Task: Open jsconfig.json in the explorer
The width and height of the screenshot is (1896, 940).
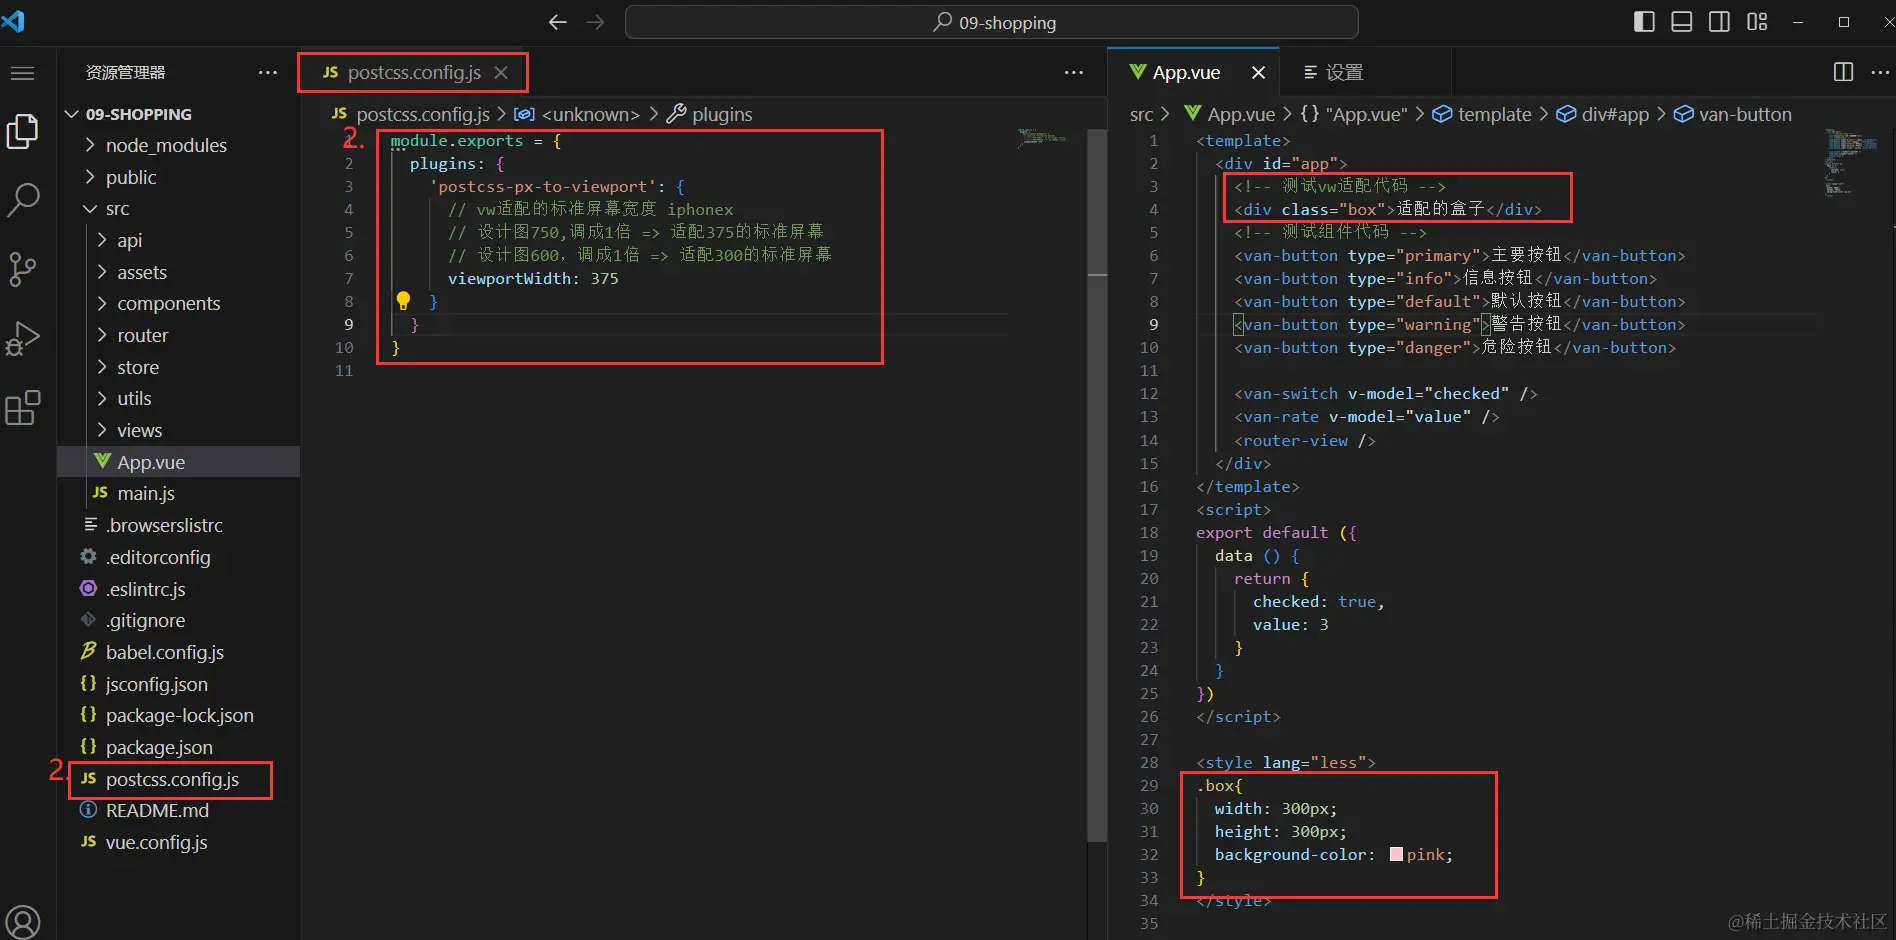Action: [x=179, y=684]
